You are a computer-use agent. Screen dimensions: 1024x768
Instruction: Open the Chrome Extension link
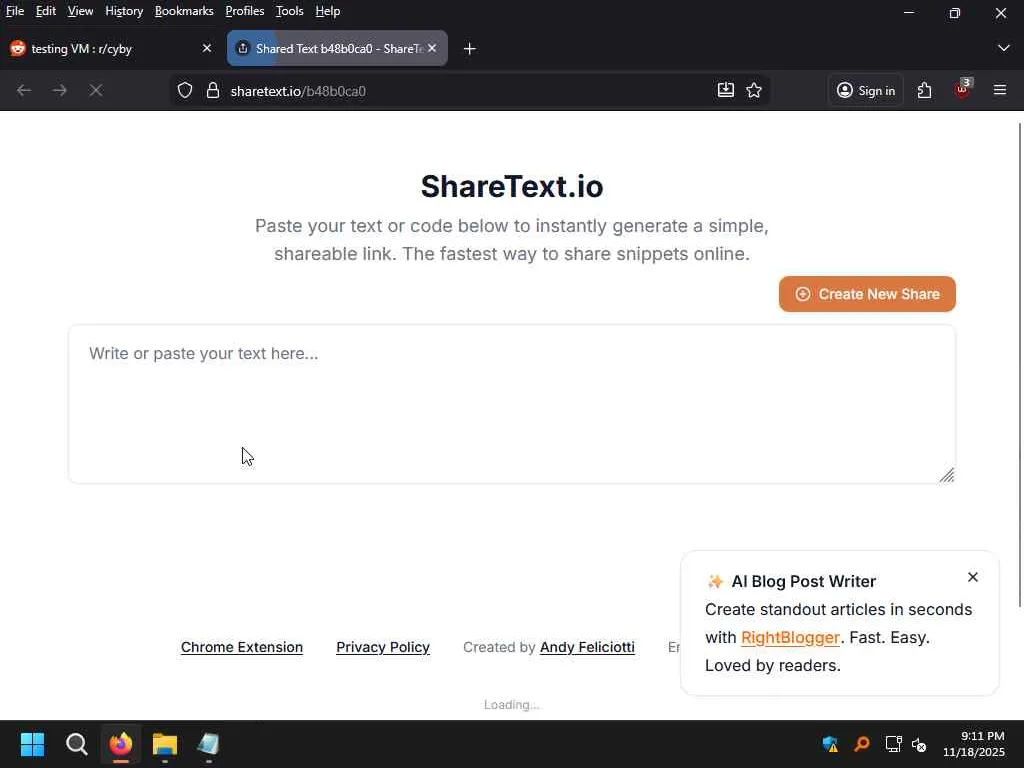coord(242,647)
